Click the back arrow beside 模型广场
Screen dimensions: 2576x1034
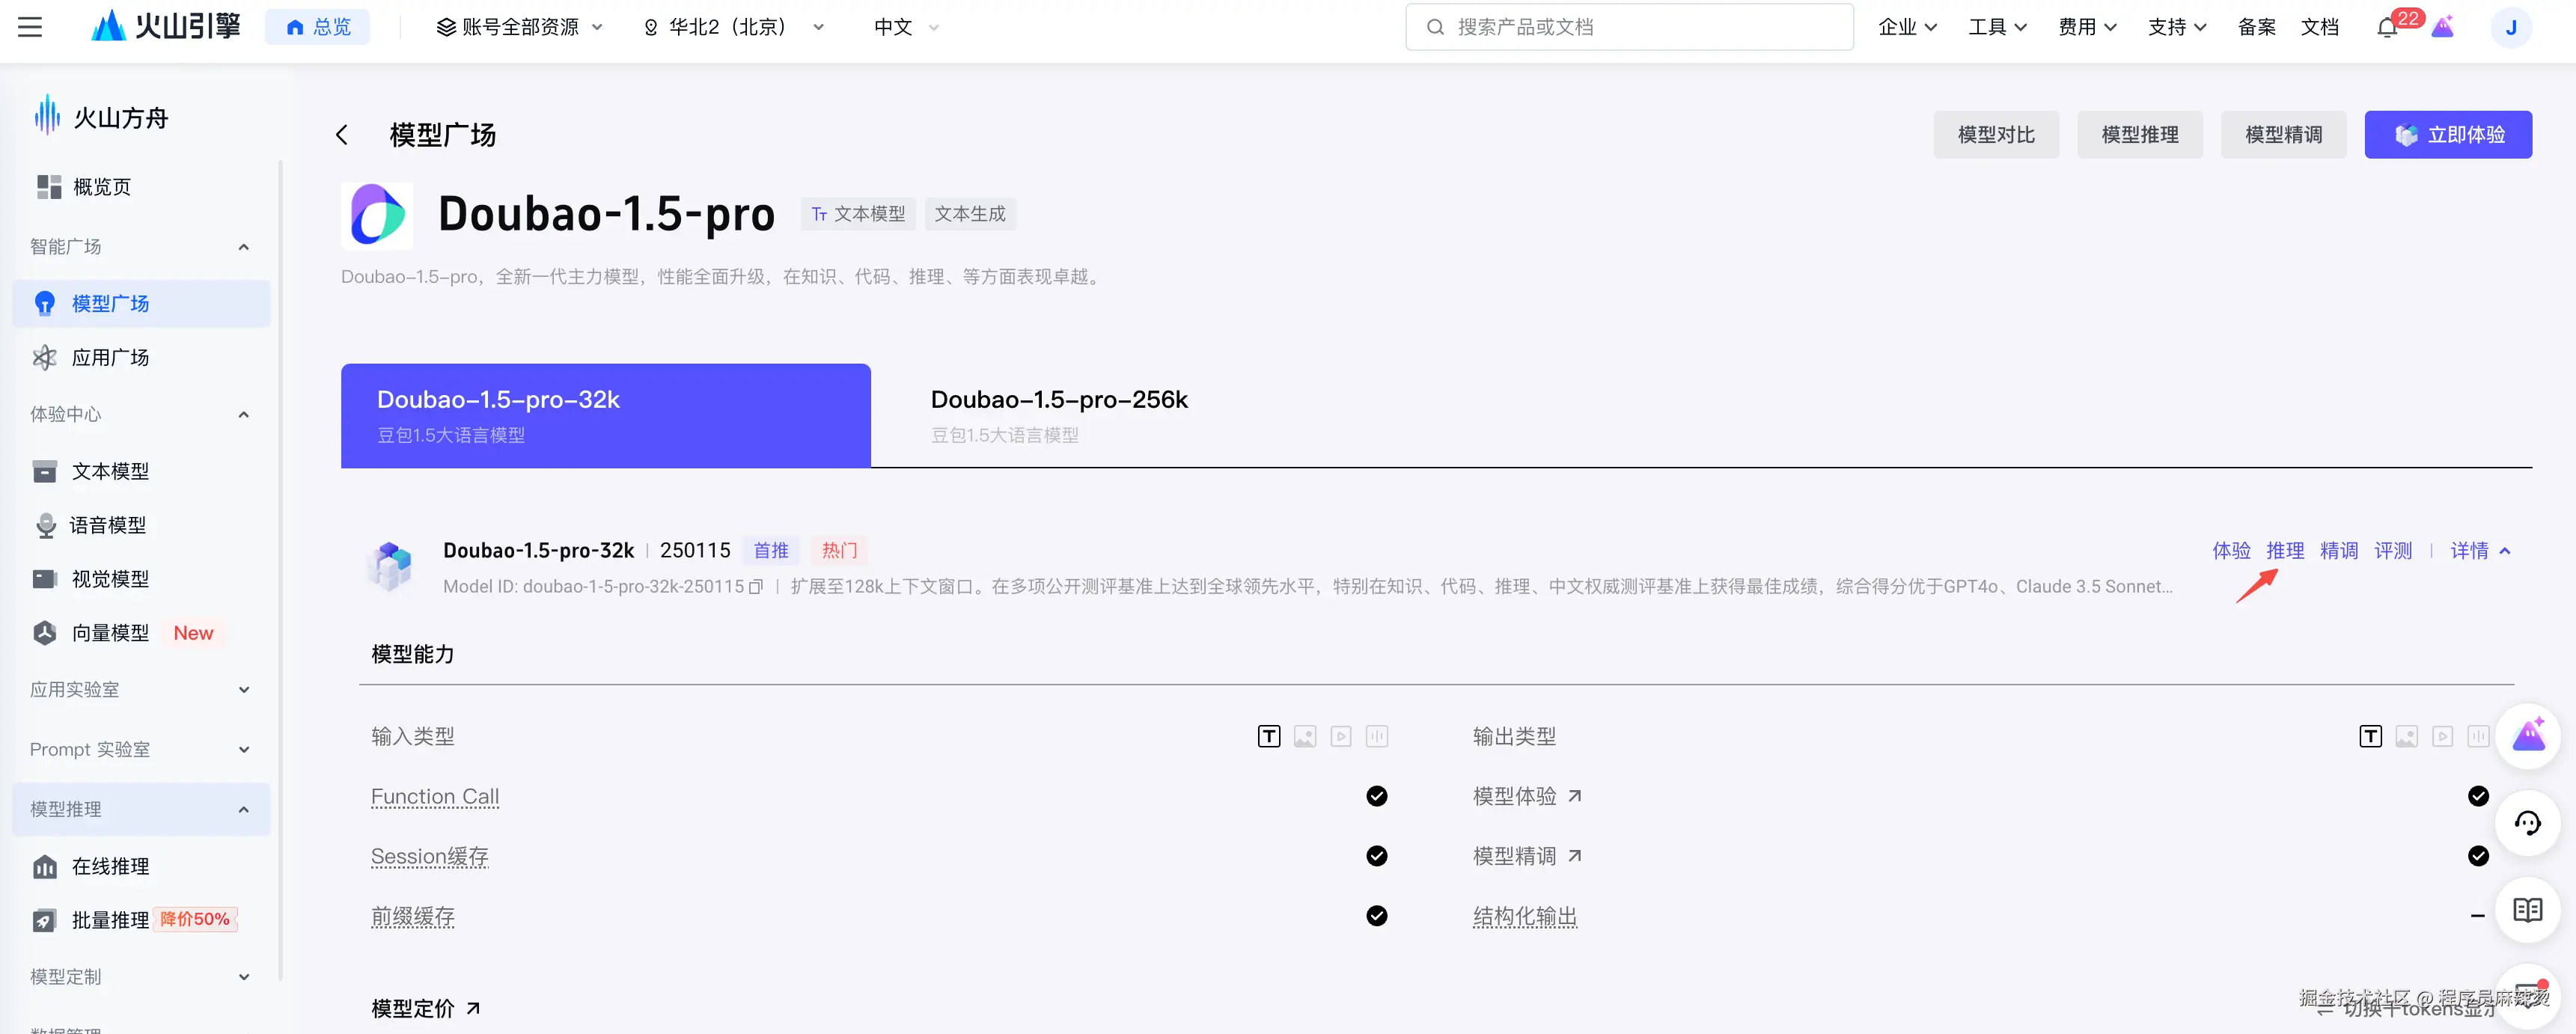pos(341,134)
